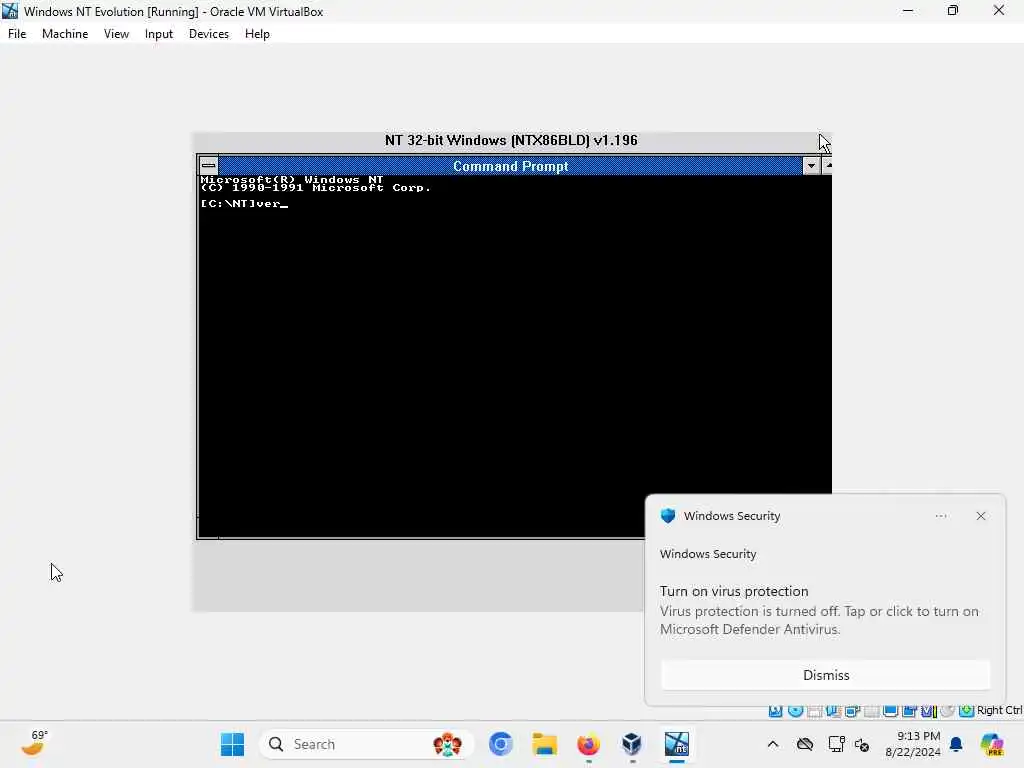Open network status tray icon
This screenshot has width=1024, height=768.
pos(837,744)
